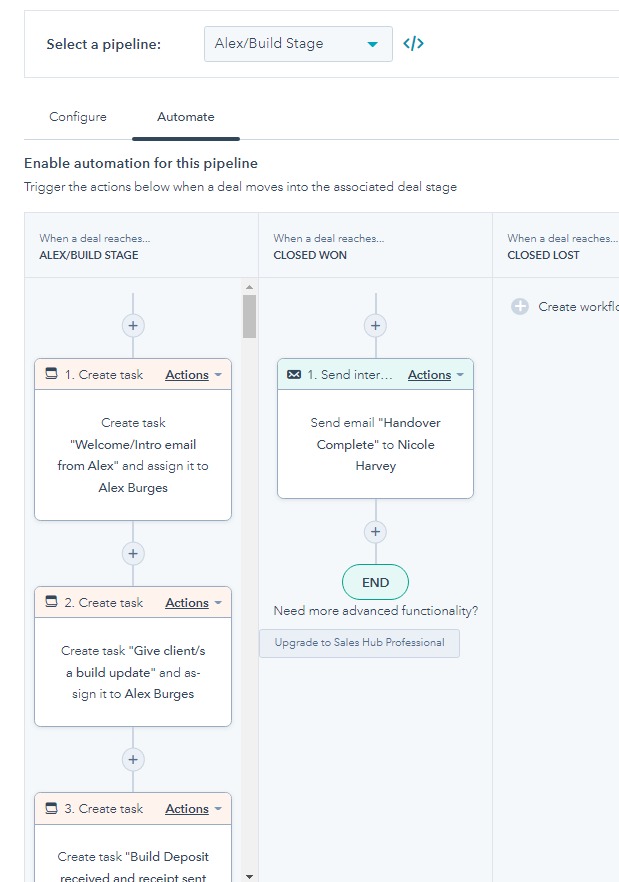Click the plus icon between step 2 and step 3
The width and height of the screenshot is (619, 882).
click(132, 759)
